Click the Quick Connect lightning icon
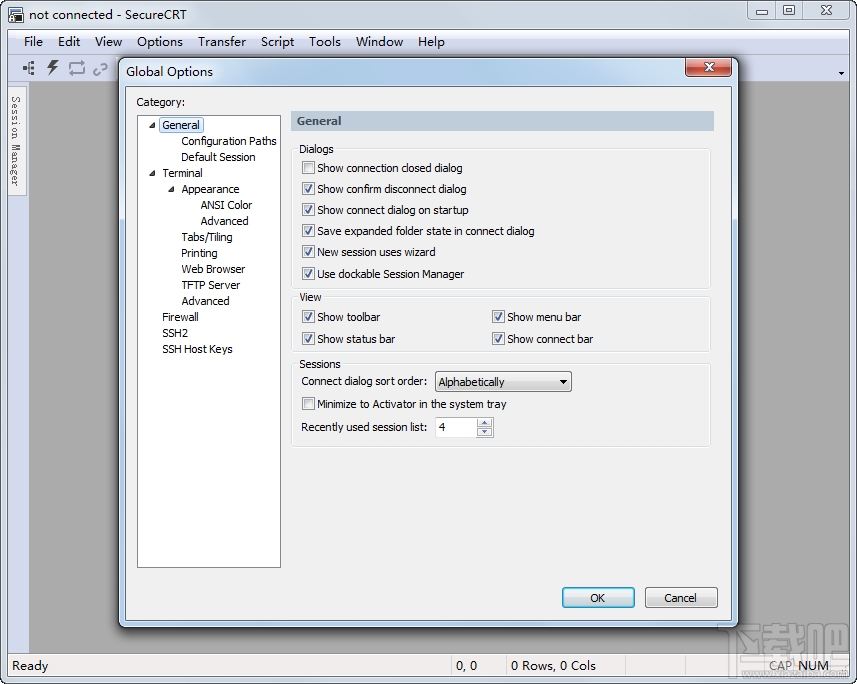This screenshot has width=857, height=684. [x=52, y=68]
